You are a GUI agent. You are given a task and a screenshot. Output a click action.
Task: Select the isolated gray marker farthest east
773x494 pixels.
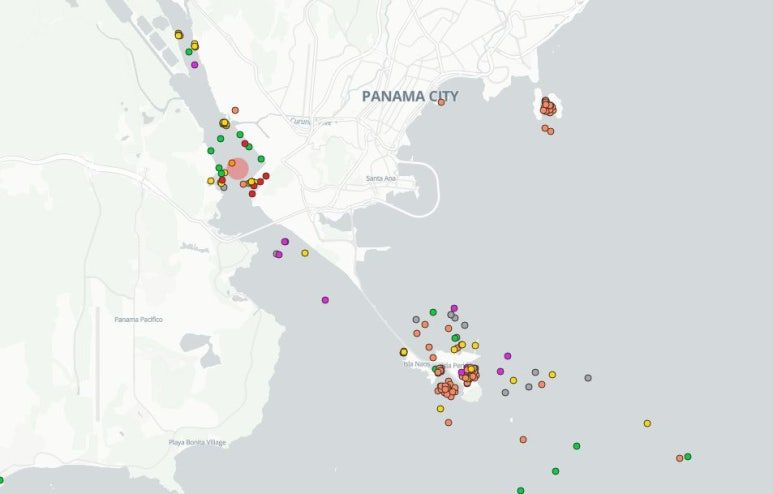click(x=588, y=378)
